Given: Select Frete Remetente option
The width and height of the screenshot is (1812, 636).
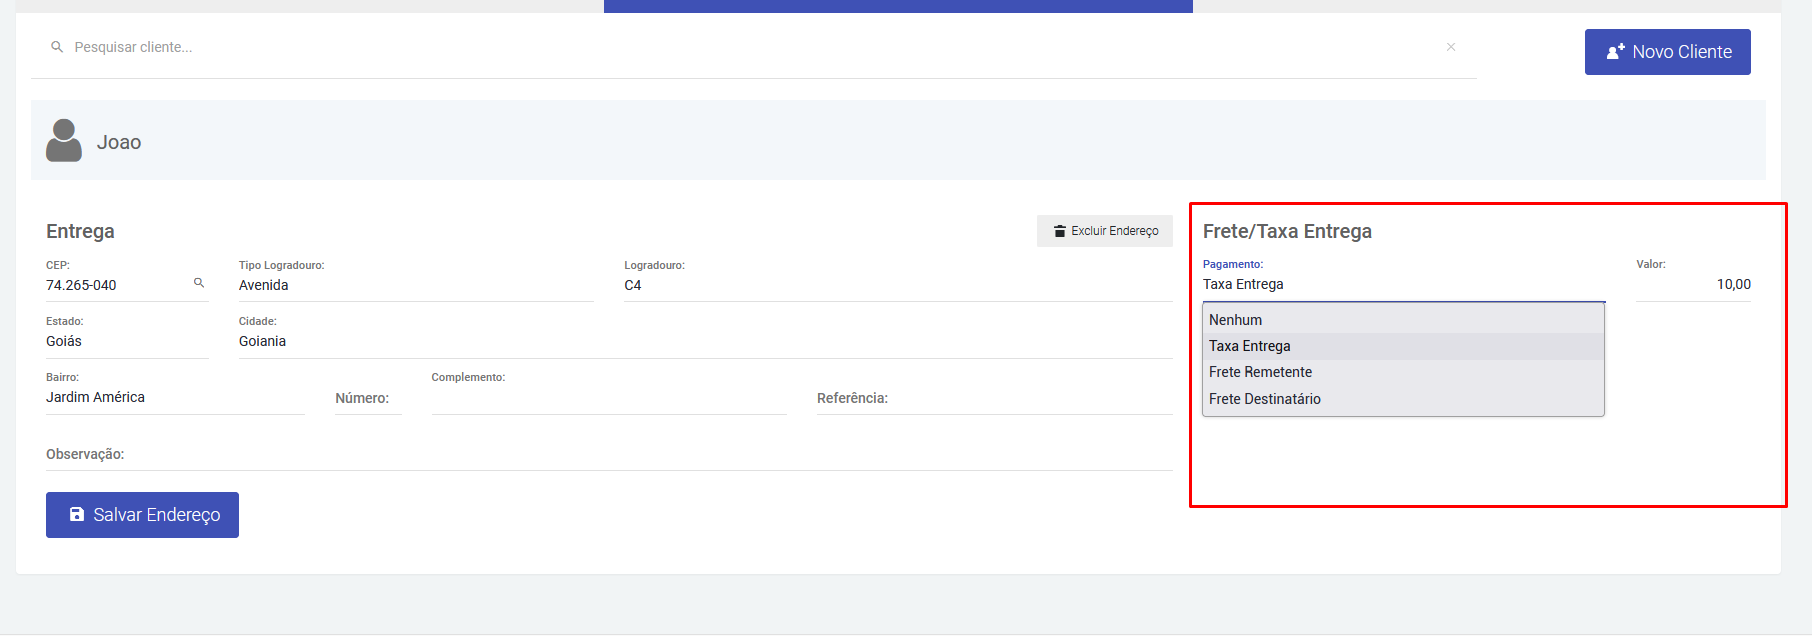Looking at the screenshot, I should tap(1260, 372).
